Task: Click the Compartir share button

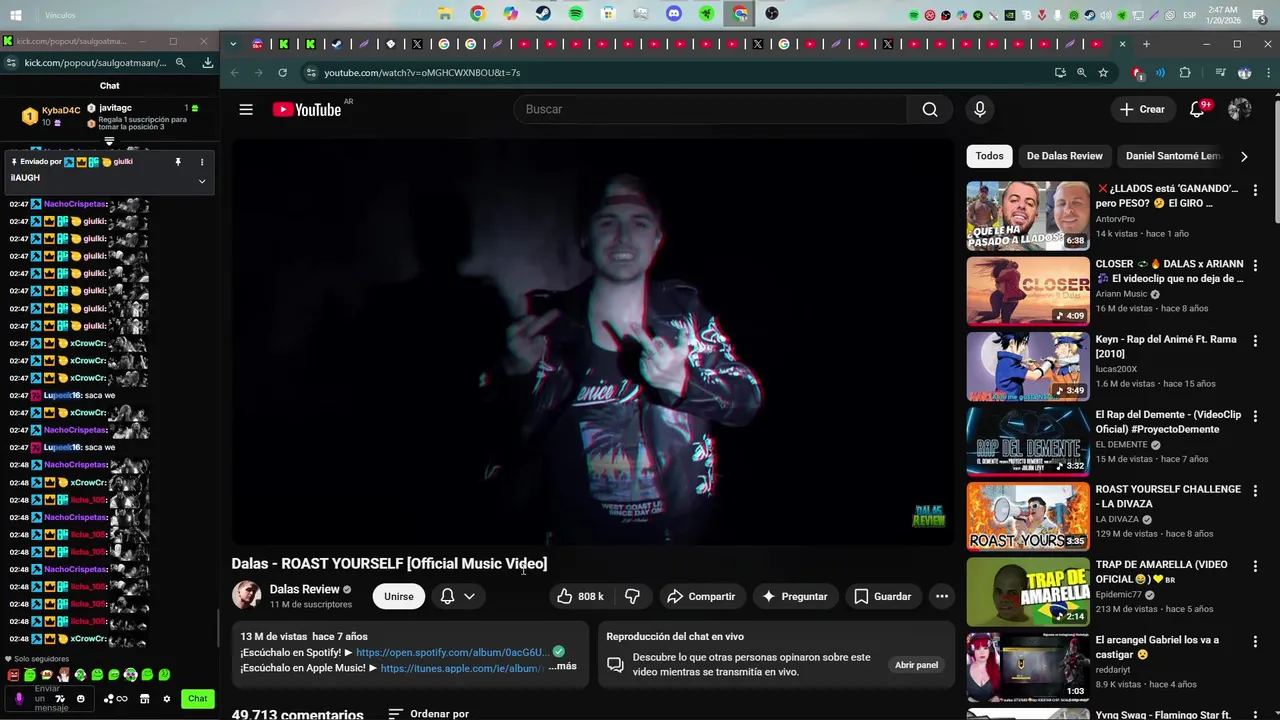Action: click(x=701, y=596)
